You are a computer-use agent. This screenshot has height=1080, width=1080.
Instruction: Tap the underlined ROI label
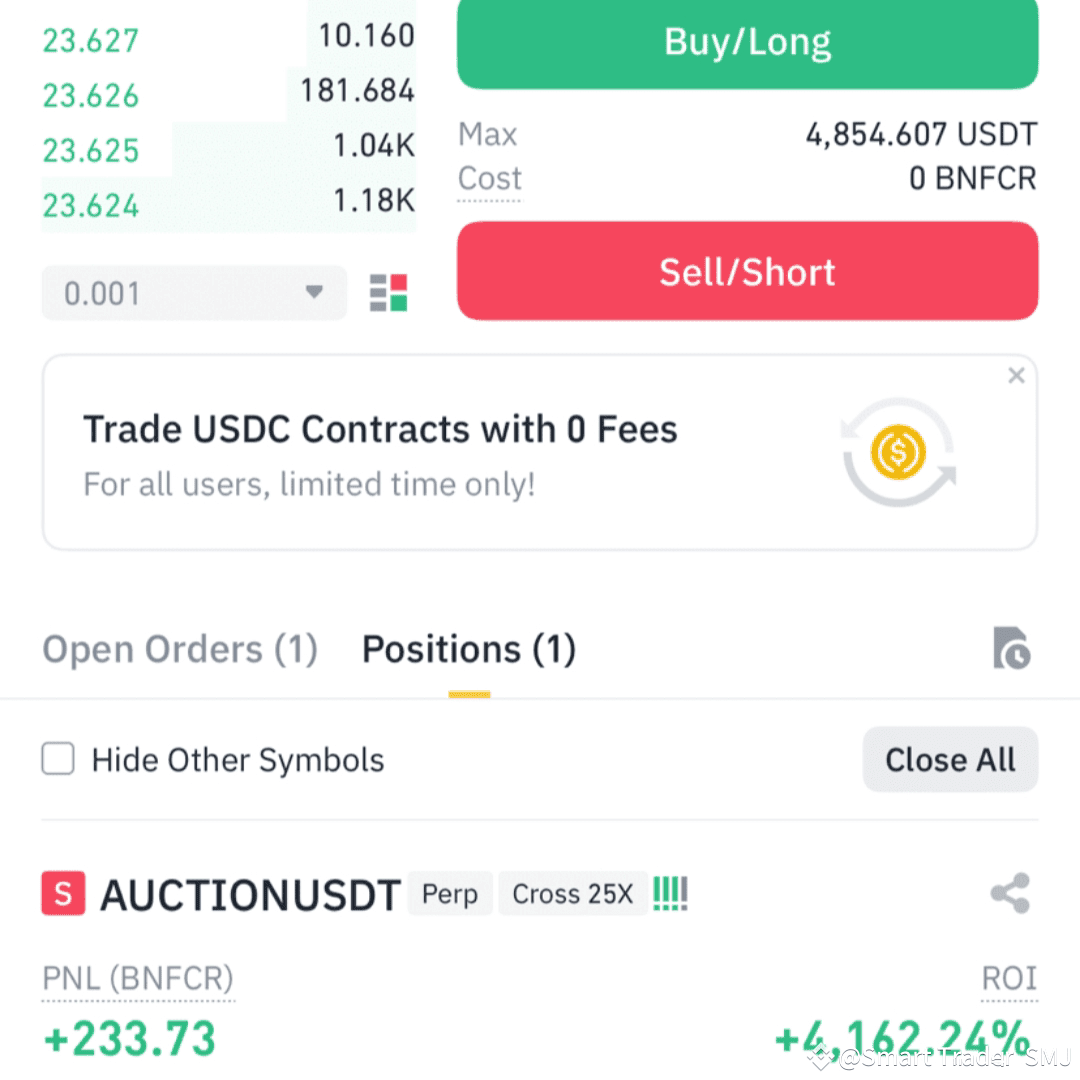(x=1009, y=978)
